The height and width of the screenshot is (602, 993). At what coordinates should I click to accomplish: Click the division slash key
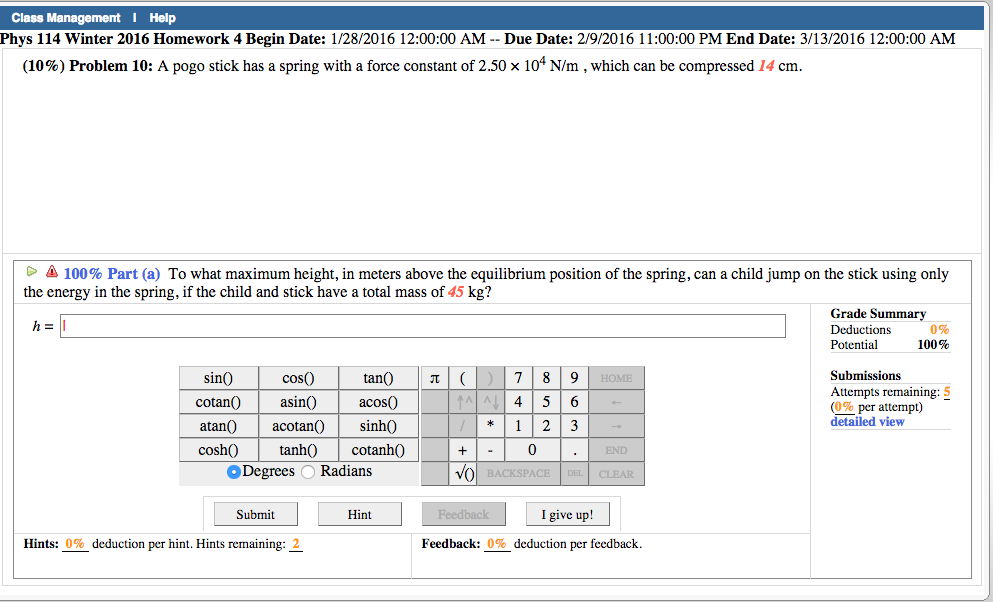pos(462,426)
